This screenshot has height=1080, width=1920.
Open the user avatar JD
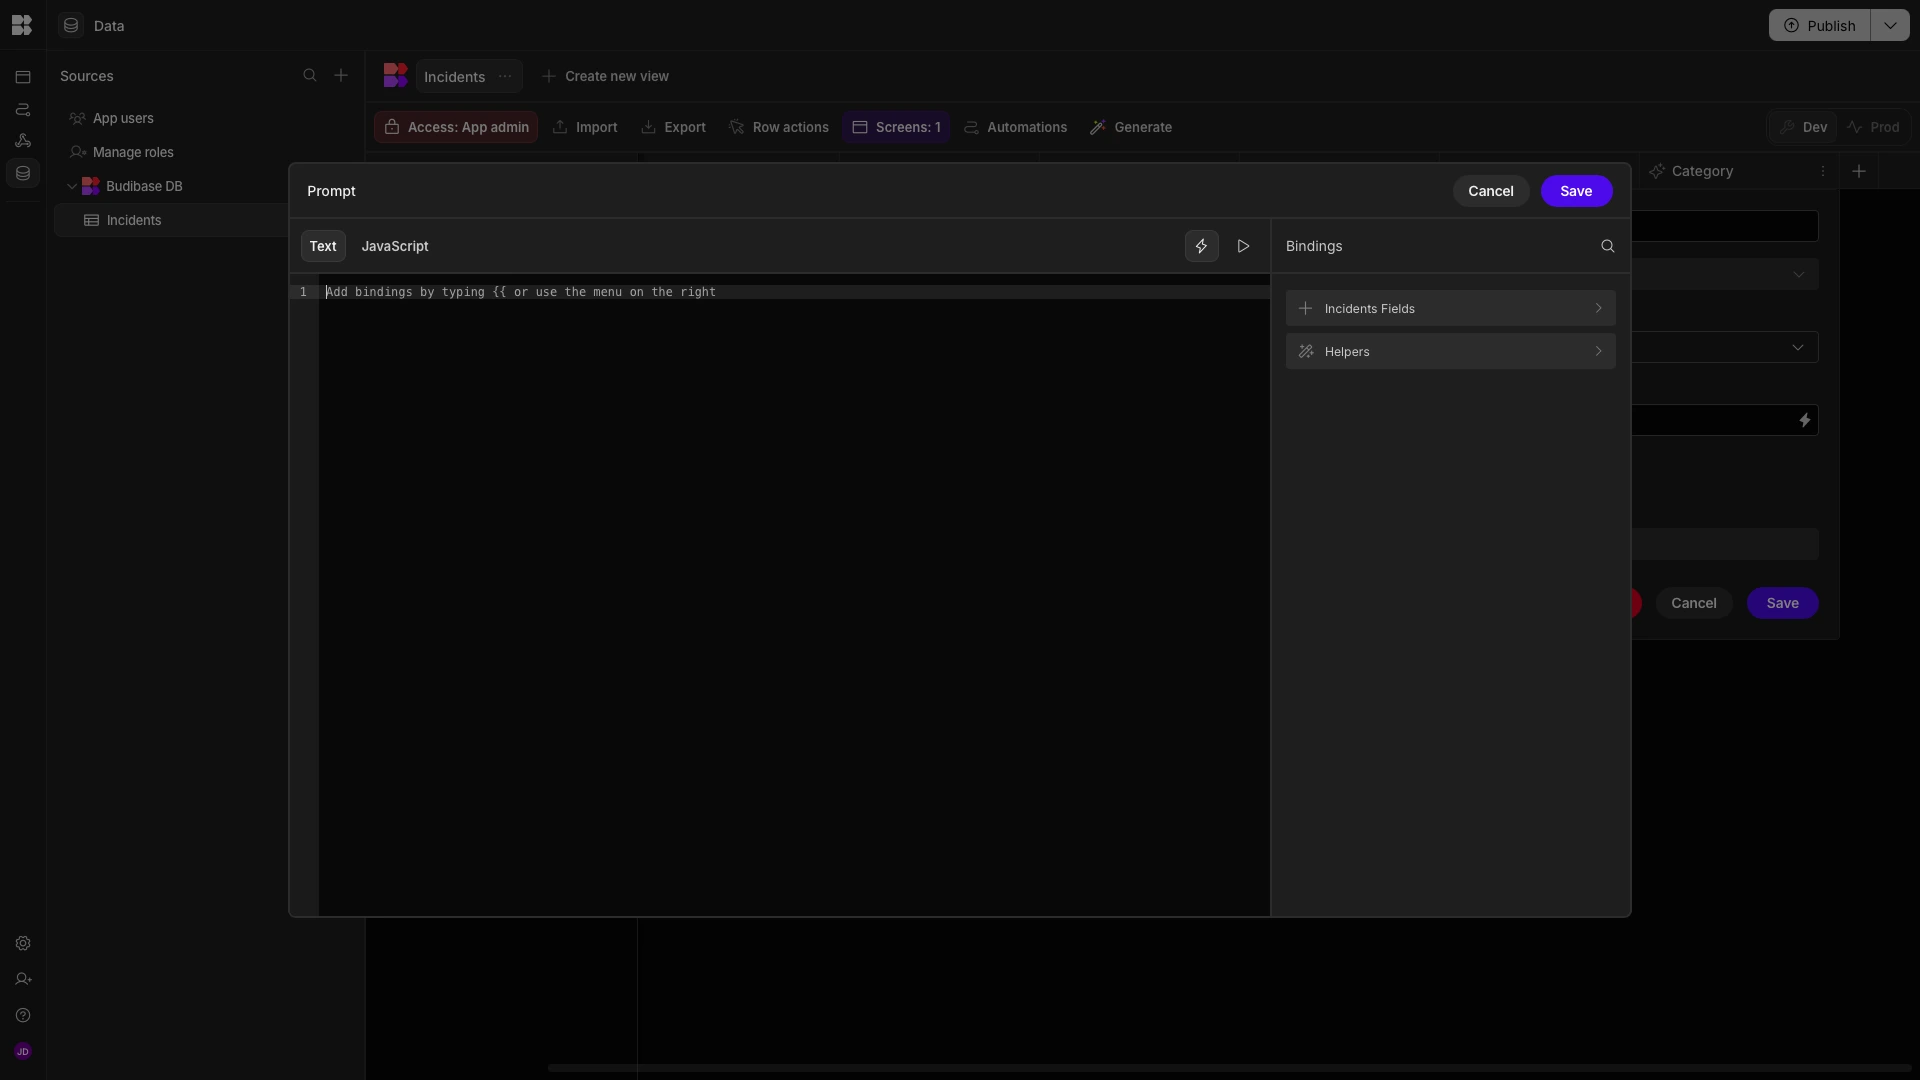[23, 1052]
